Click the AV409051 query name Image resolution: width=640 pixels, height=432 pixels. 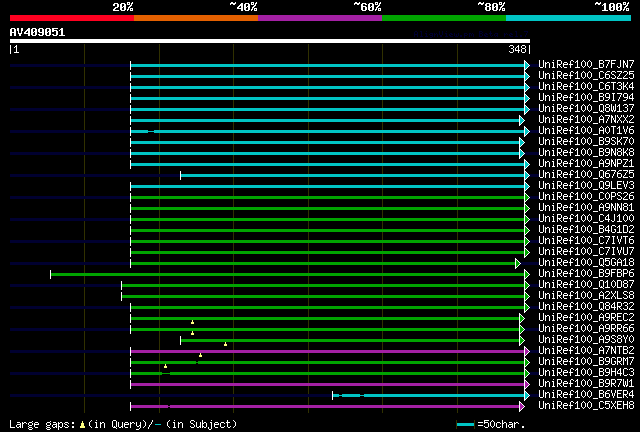[37, 32]
